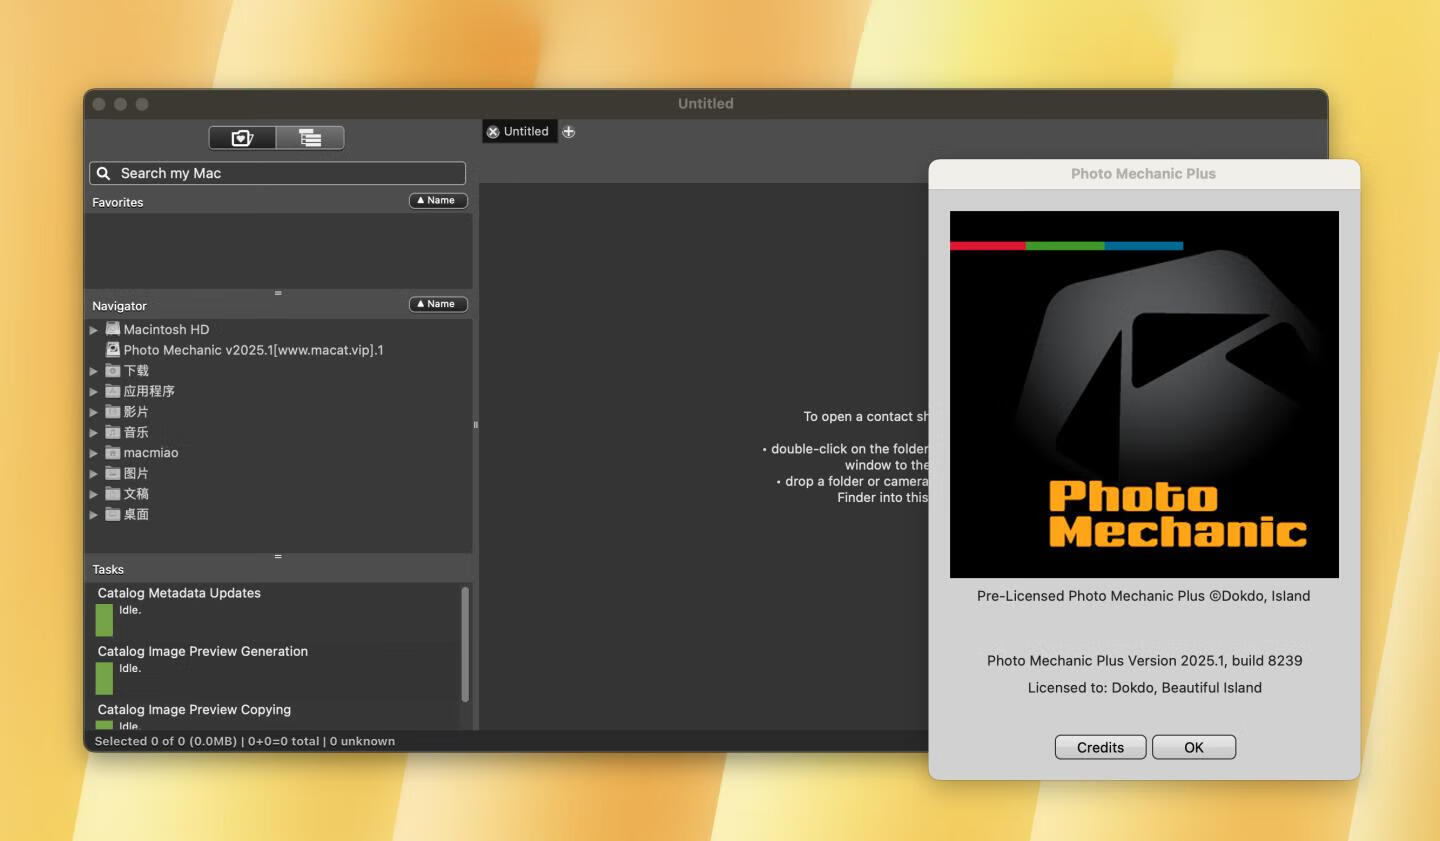Click the 文稿 folder icon
1440x841 pixels.
tap(113, 494)
